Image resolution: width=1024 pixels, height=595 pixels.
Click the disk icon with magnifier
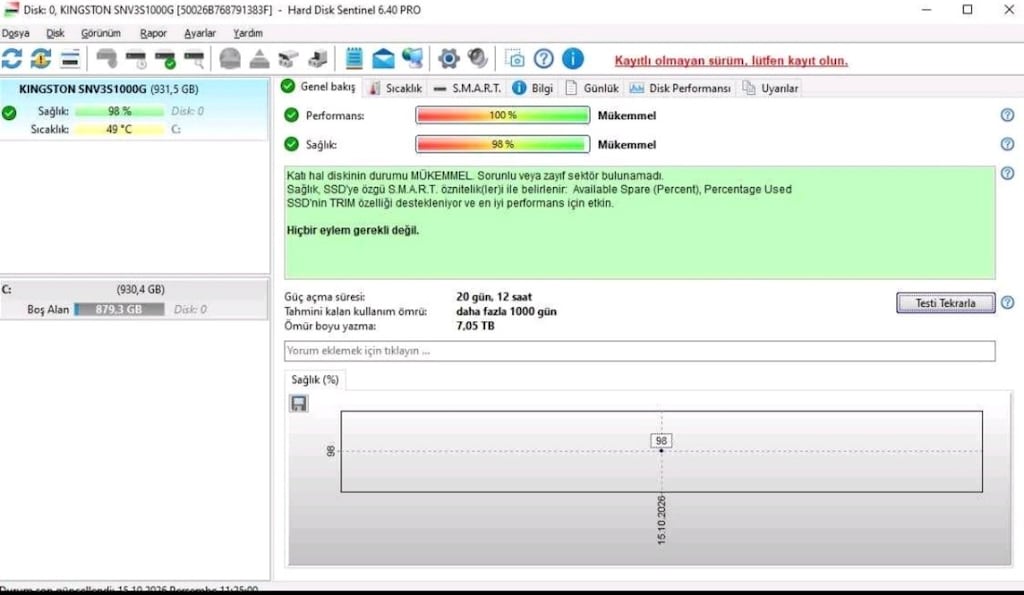[194, 59]
